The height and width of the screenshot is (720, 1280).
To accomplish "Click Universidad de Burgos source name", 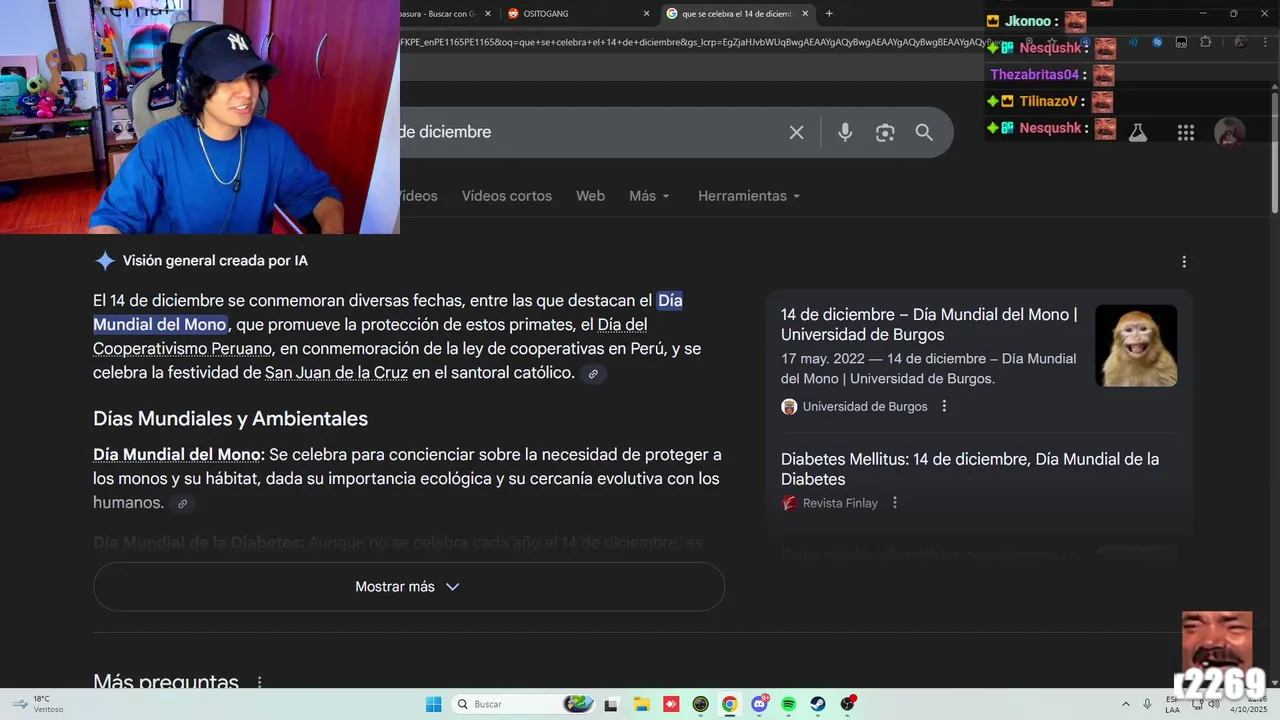I will click(x=865, y=406).
